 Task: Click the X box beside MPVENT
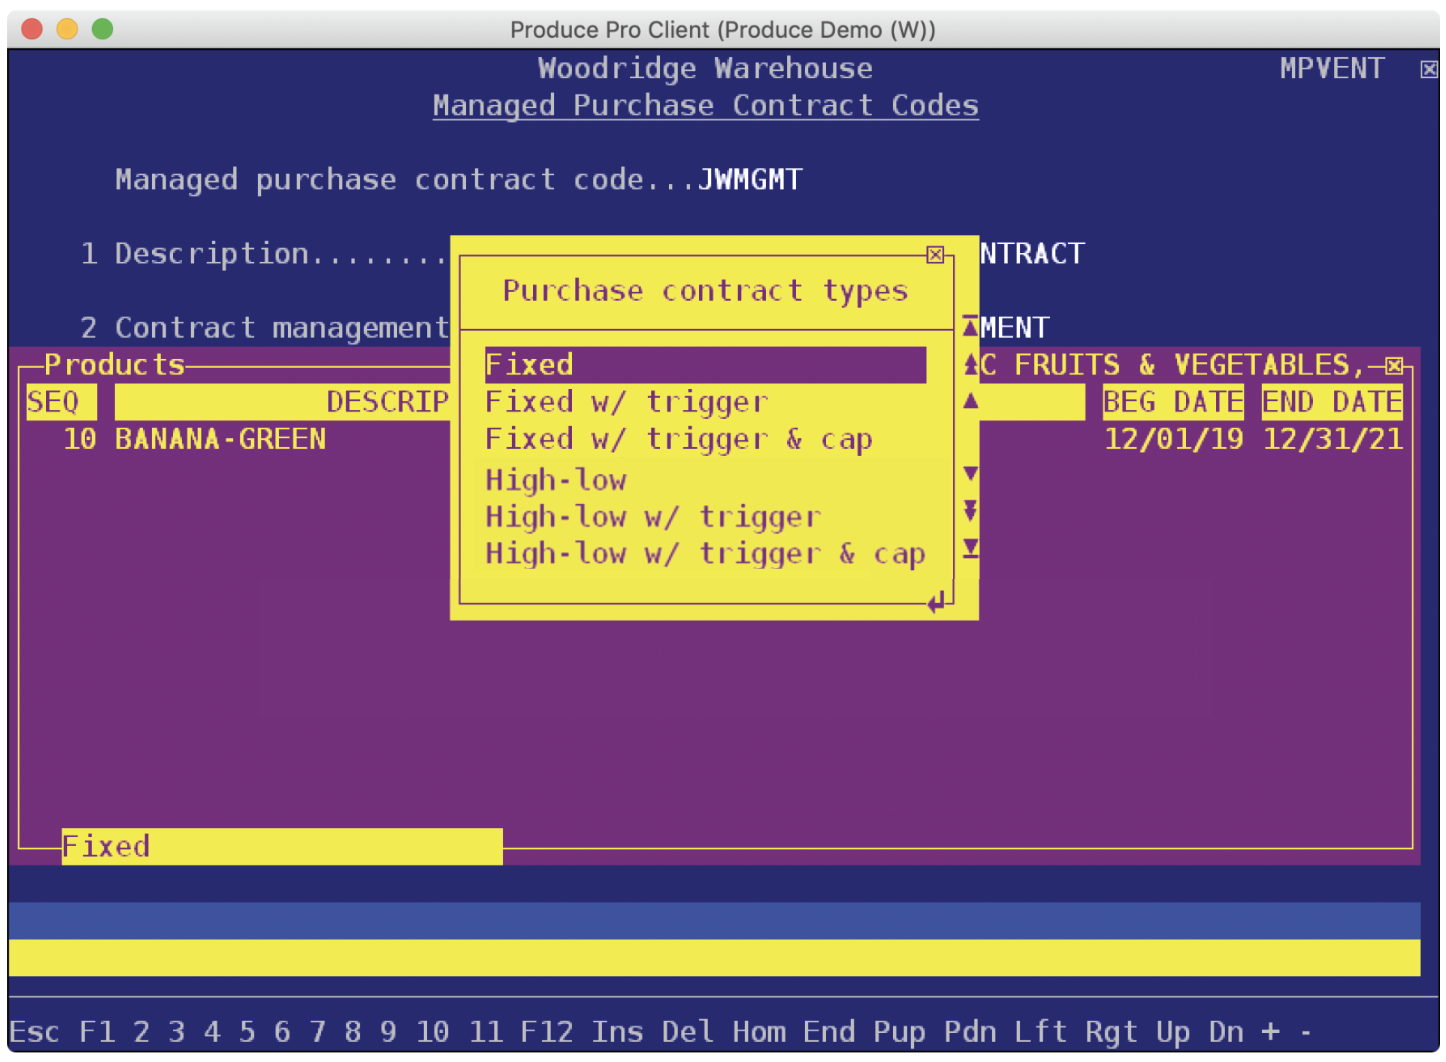(x=1429, y=69)
